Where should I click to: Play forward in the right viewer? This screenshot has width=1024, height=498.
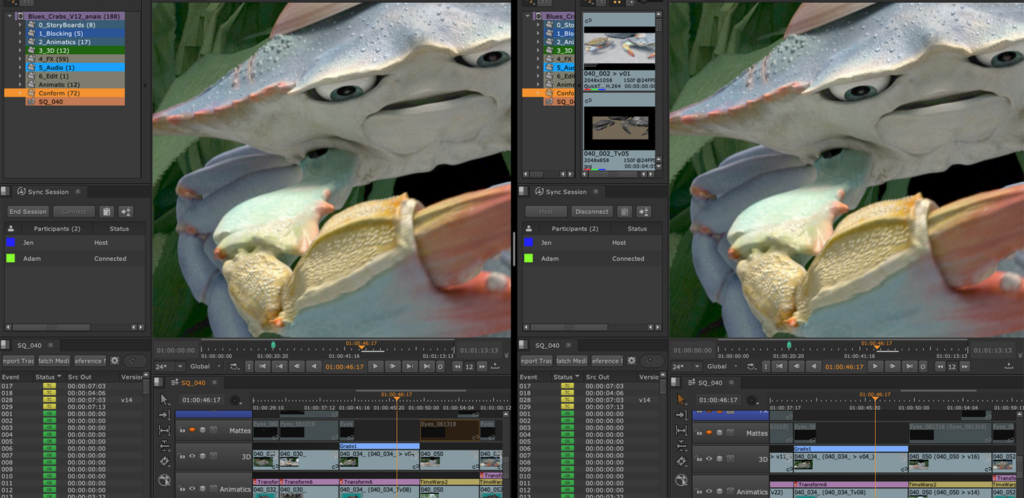876,367
